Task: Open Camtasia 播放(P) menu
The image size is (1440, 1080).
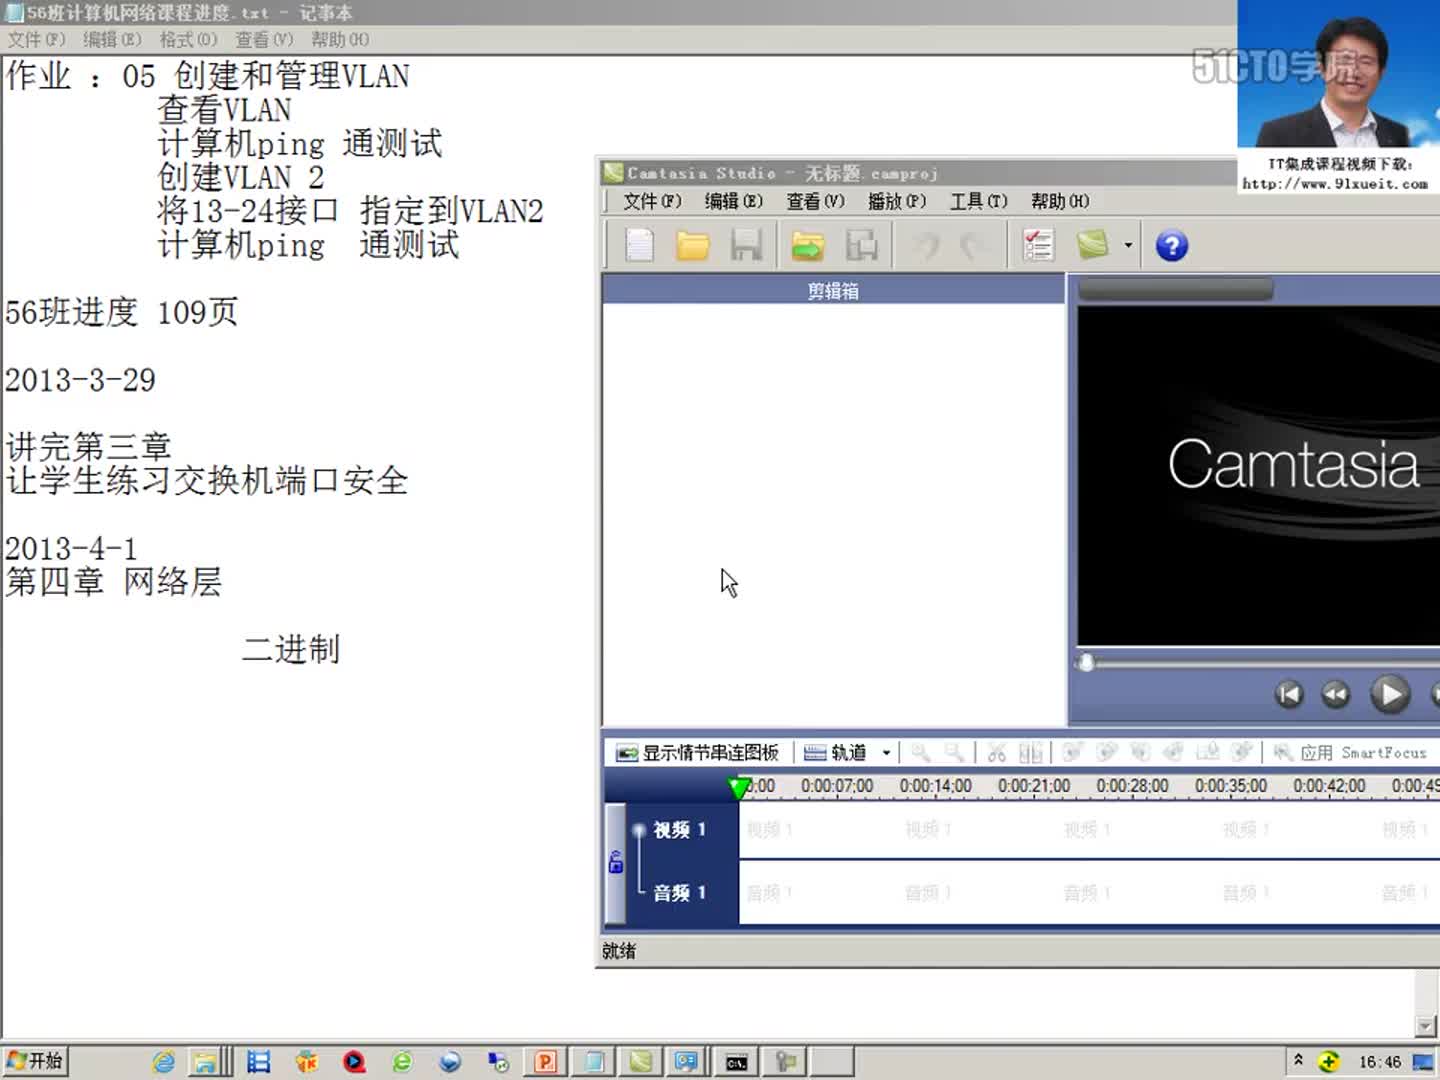Action: pos(897,201)
